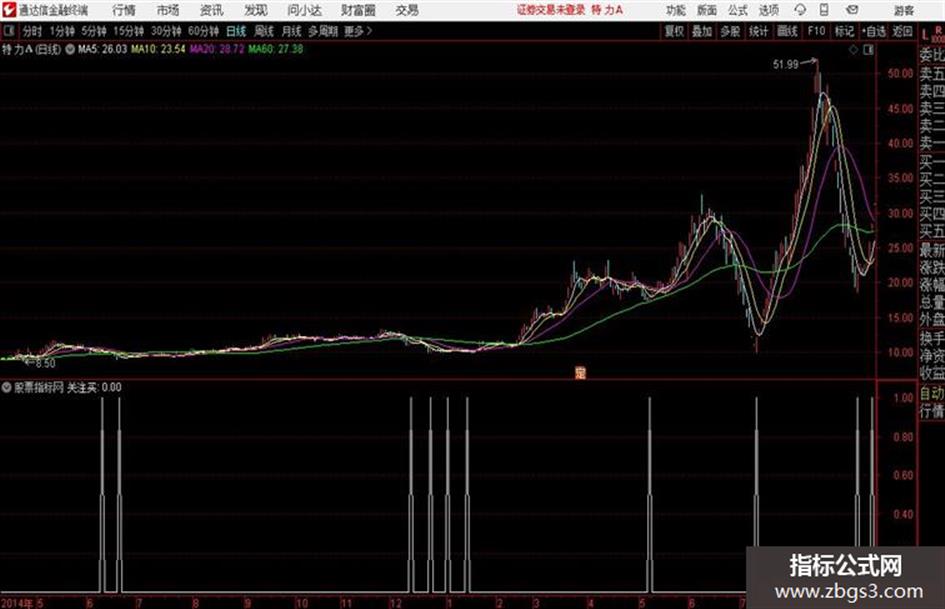Select the 周线 weekly period
The image size is (945, 609).
263,31
